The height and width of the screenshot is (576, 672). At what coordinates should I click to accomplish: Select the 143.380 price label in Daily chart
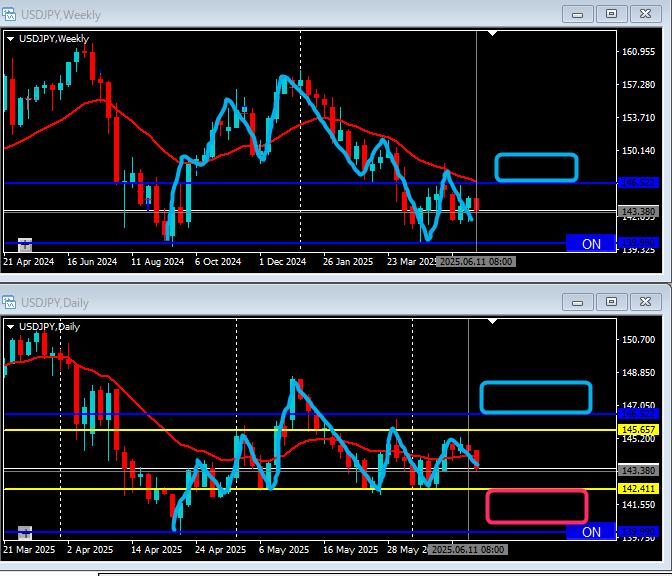638,471
